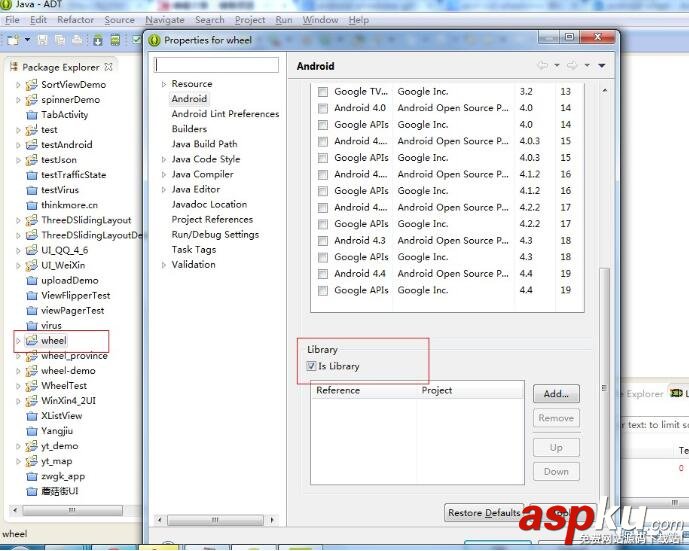Screen dimensions: 689x551
Task: Open the Refactor menu
Action: (x=75, y=20)
